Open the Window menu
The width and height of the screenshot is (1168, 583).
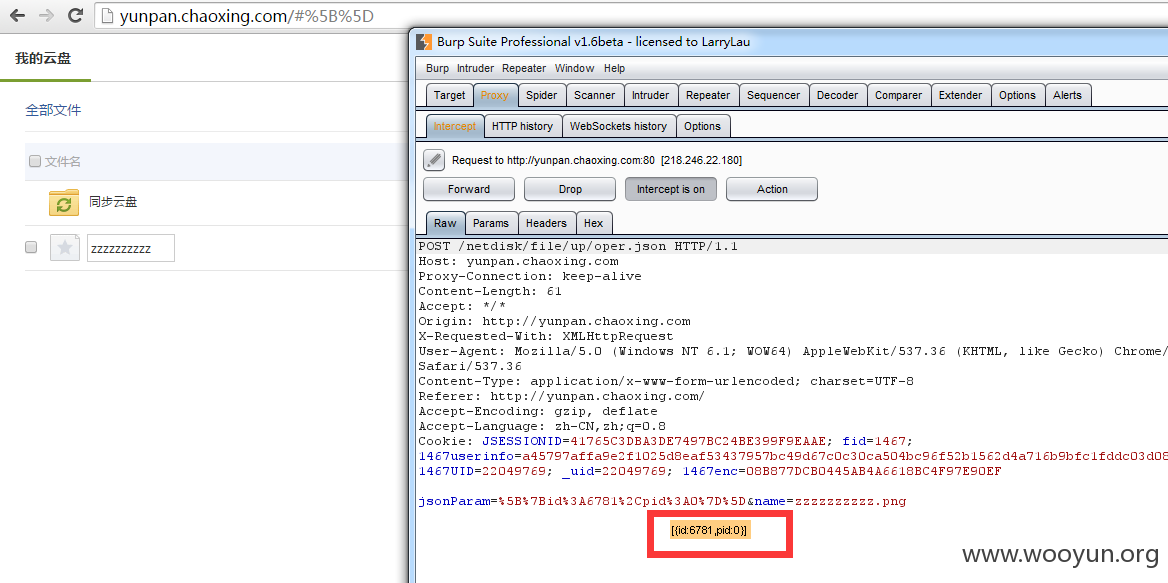tap(574, 68)
